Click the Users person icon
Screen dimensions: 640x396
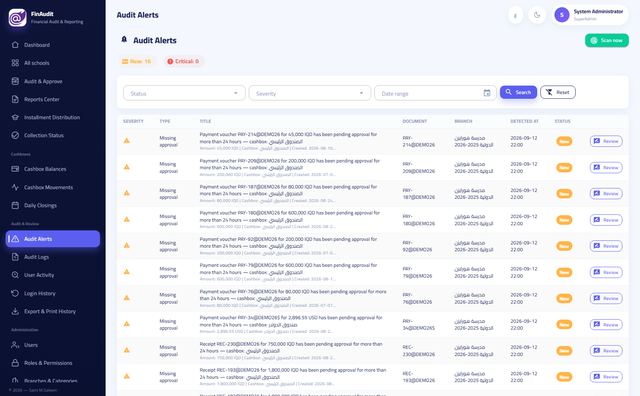(x=15, y=345)
